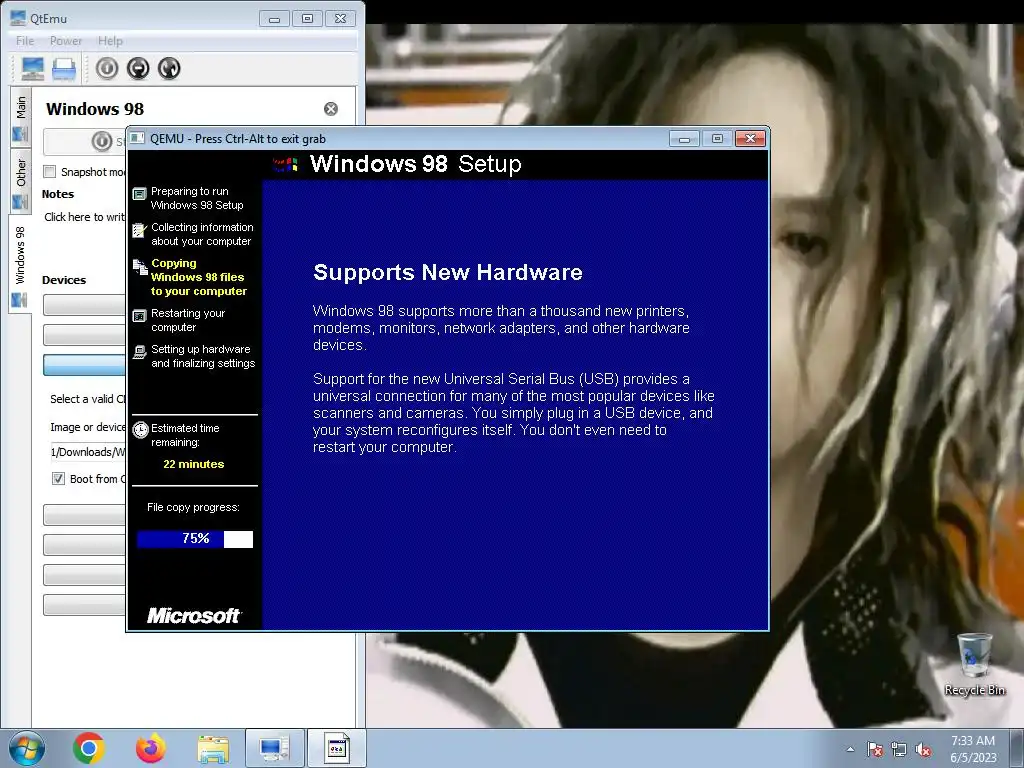Screen dimensions: 1024x768
Task: Close the QEMU window with red X
Action: (x=750, y=138)
